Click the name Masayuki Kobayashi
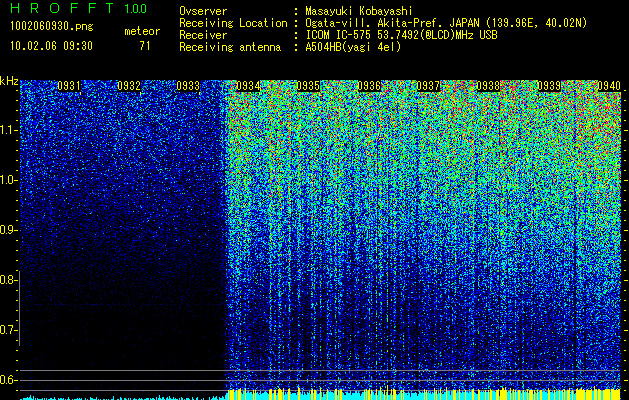Viewport: 629px width, 400px height. pos(359,11)
